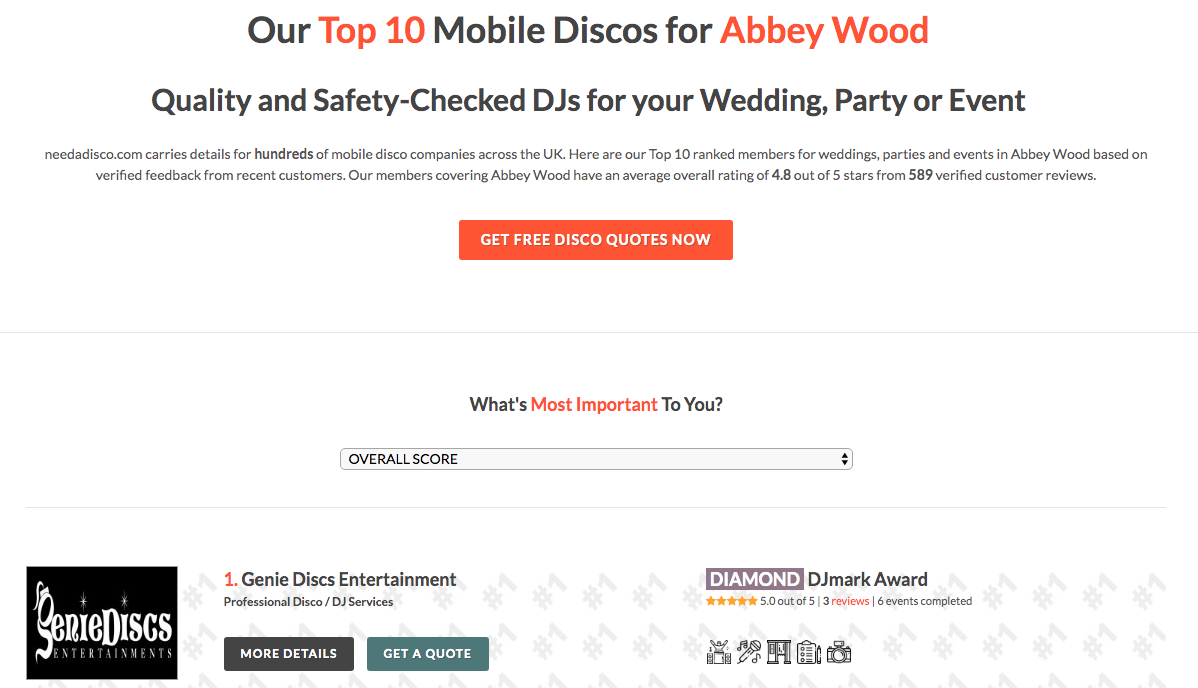1198x688 pixels.
Task: Click the DJ with speakers service icon
Action: click(x=719, y=652)
